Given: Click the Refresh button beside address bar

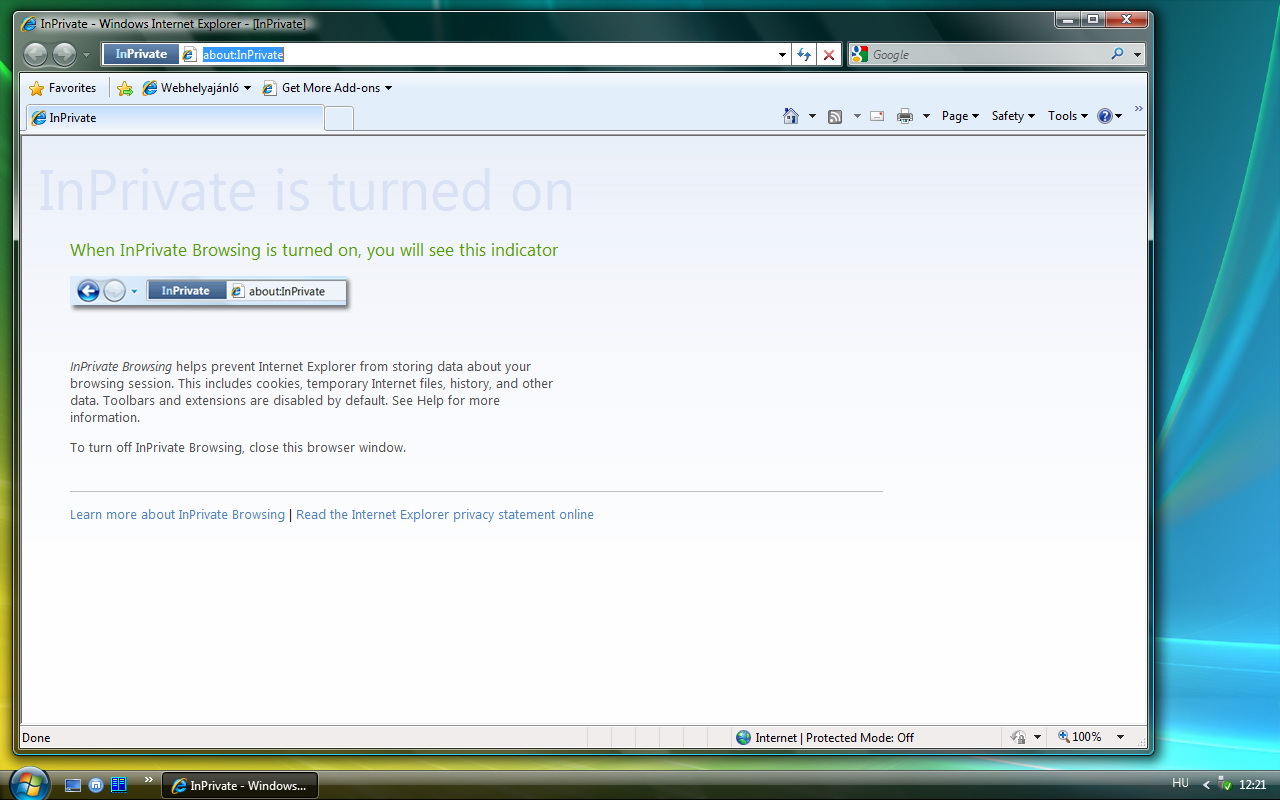Looking at the screenshot, I should point(803,55).
